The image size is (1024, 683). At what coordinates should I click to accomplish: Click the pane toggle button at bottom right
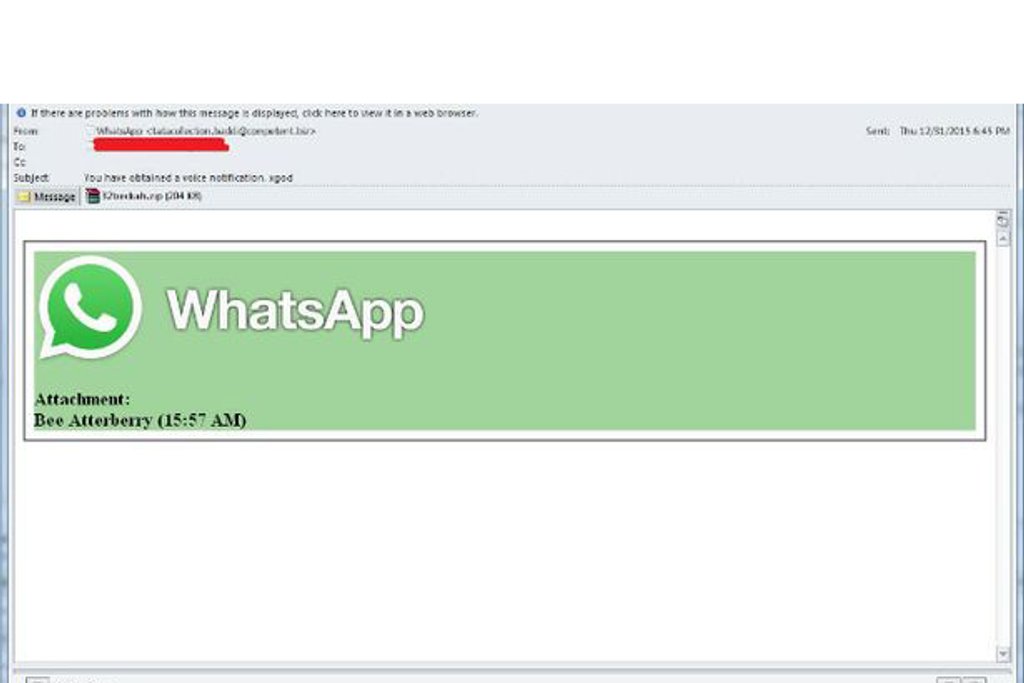[973, 679]
